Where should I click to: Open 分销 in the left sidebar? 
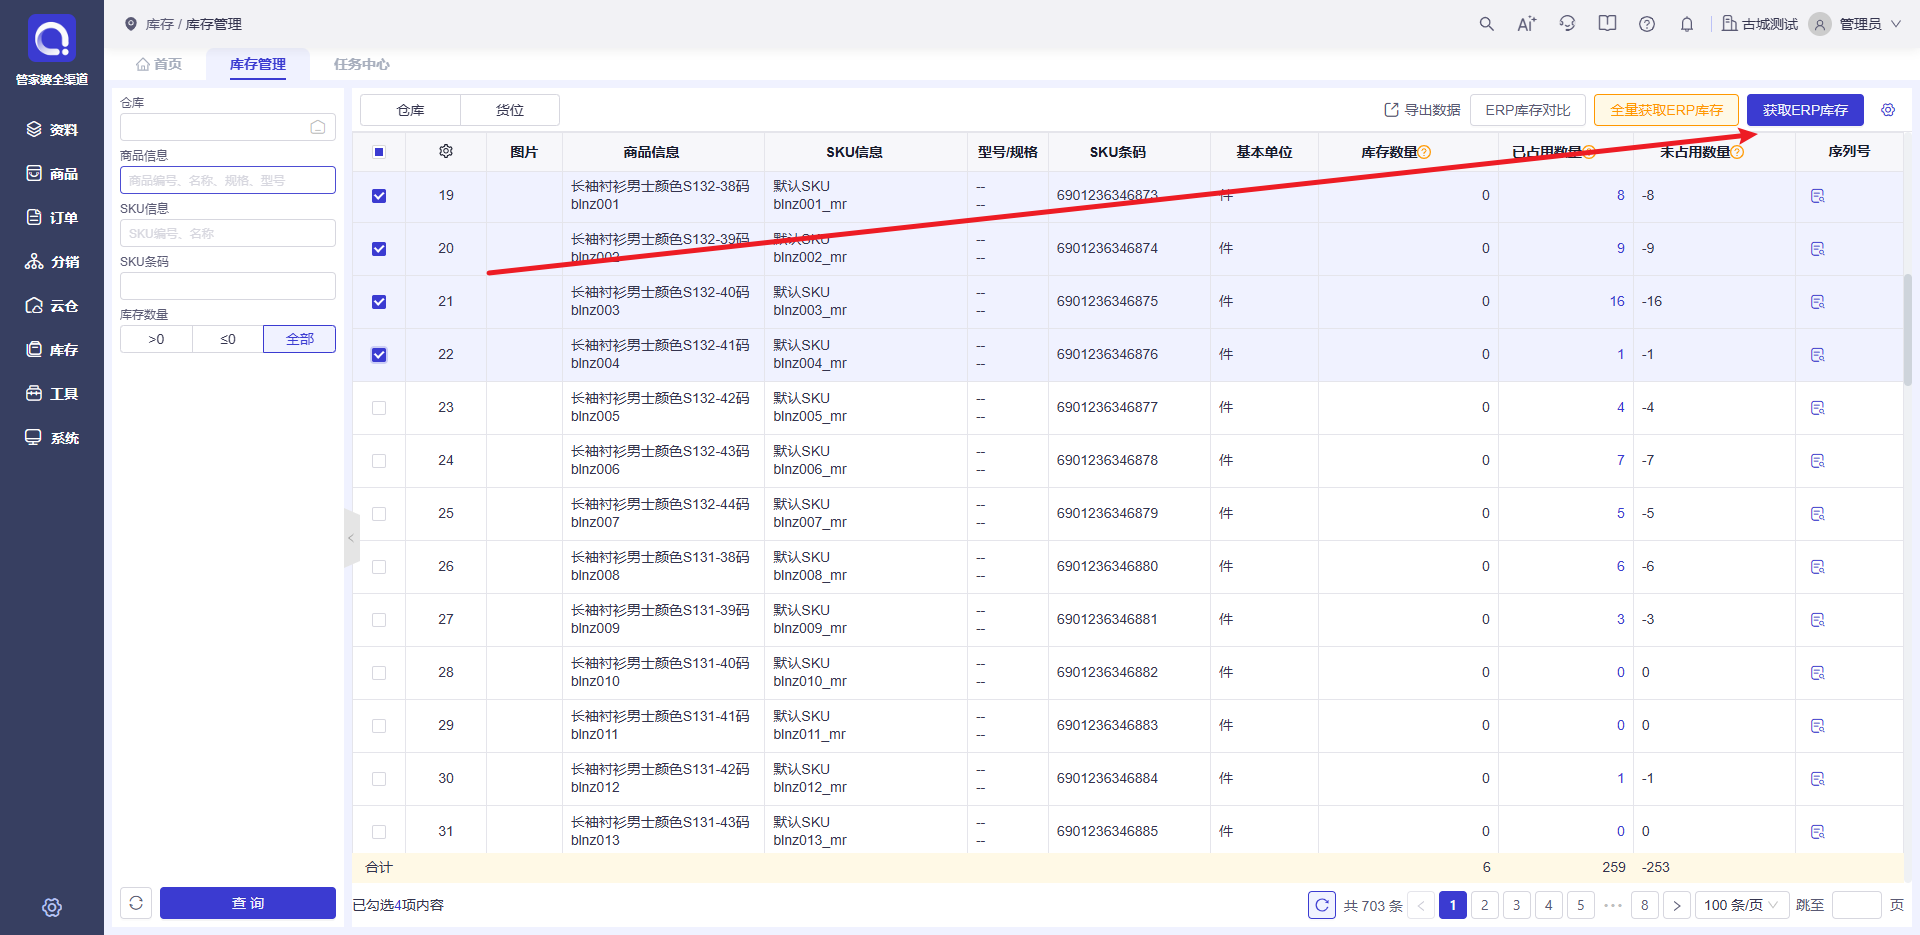(x=52, y=261)
